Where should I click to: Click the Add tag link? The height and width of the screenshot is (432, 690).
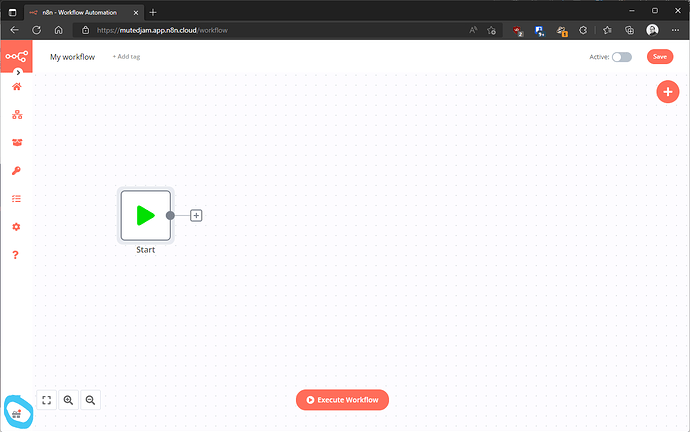pos(126,57)
